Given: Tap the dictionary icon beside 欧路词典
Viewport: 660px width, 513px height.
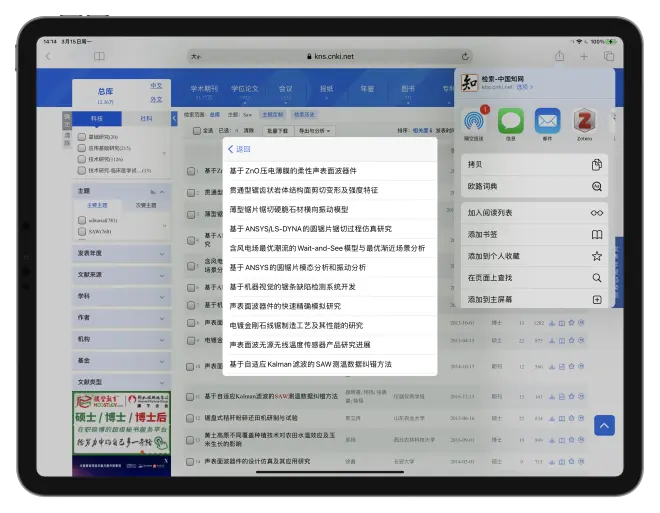Looking at the screenshot, I should point(596,186).
